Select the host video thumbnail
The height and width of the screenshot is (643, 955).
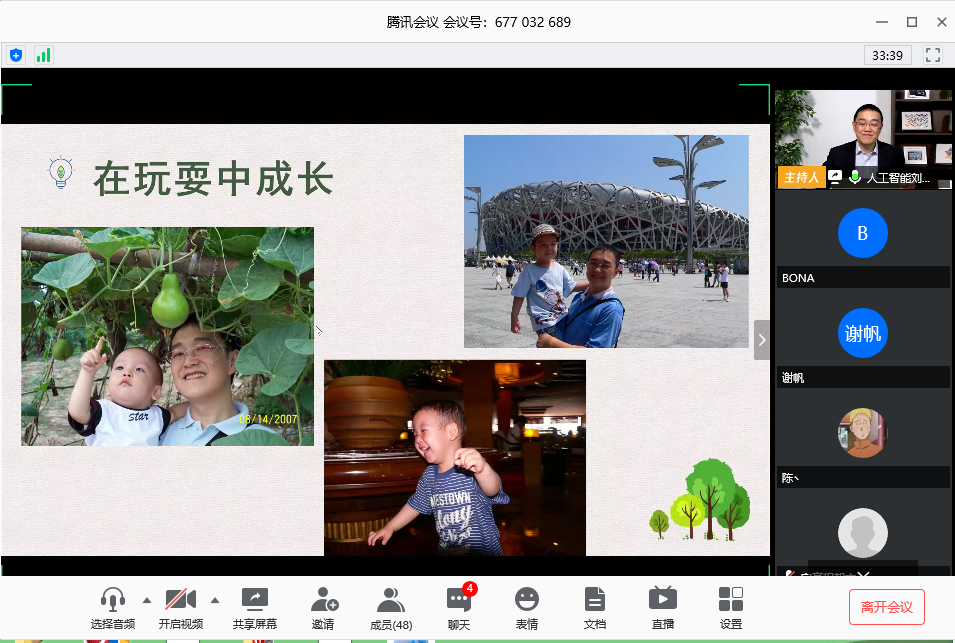pos(862,138)
